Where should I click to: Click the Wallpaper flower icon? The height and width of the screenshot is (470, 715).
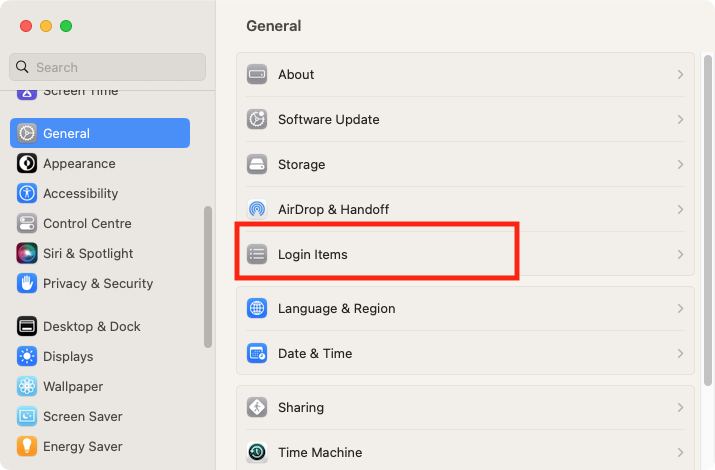pos(27,387)
